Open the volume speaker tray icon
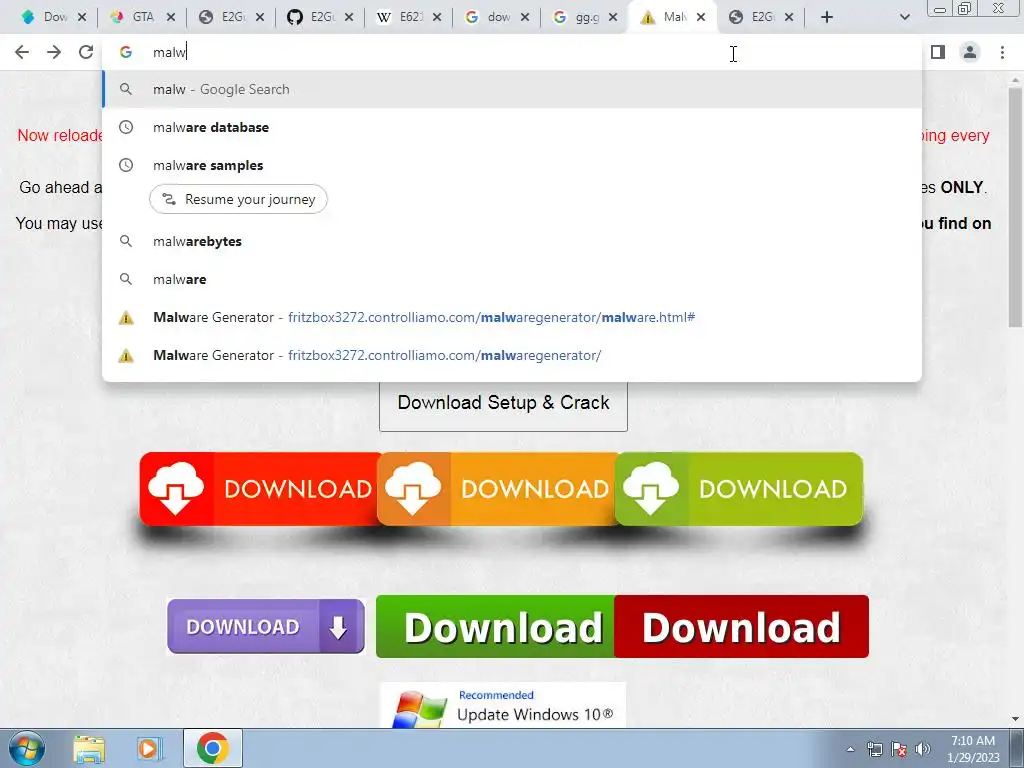The width and height of the screenshot is (1024, 768). pos(923,750)
